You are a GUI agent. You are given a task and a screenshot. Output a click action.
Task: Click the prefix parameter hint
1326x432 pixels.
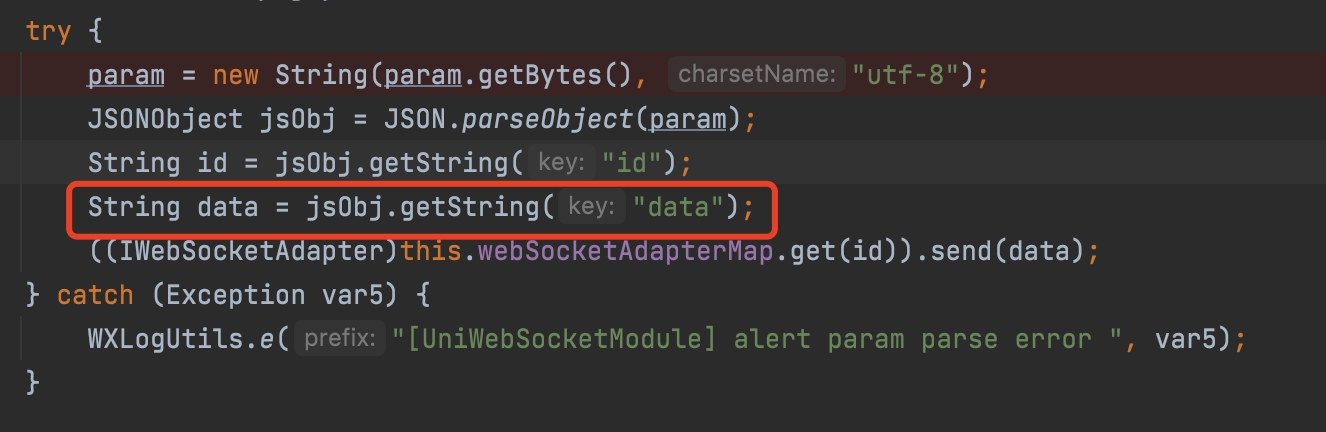click(340, 339)
